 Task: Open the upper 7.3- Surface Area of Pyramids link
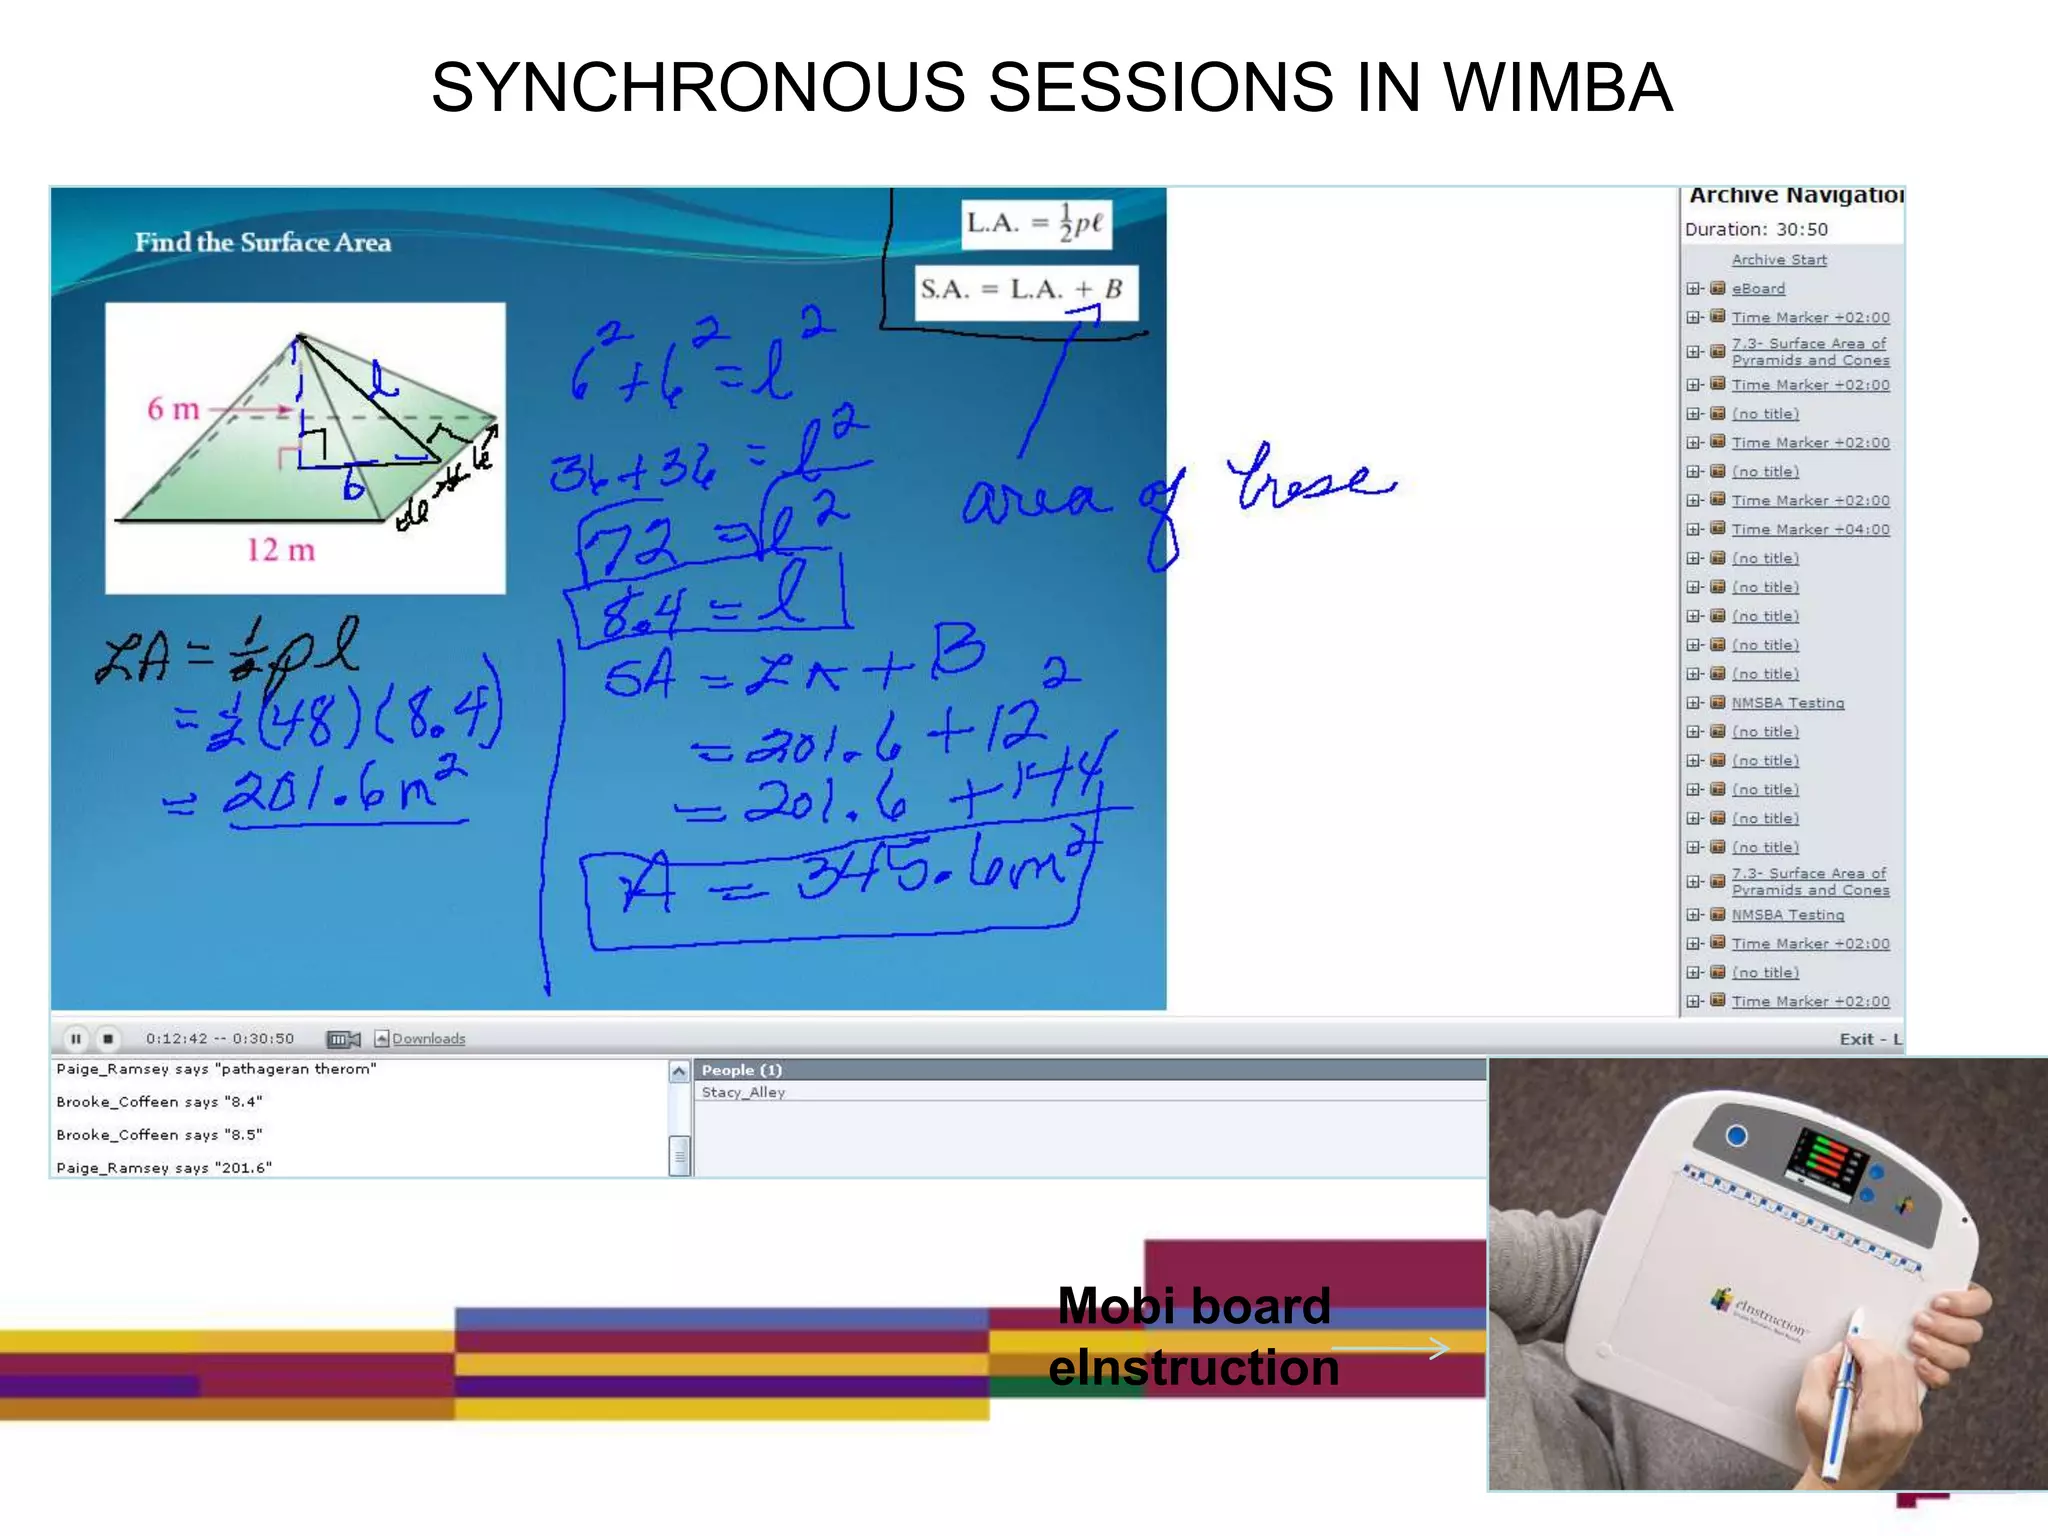pyautogui.click(x=1810, y=352)
